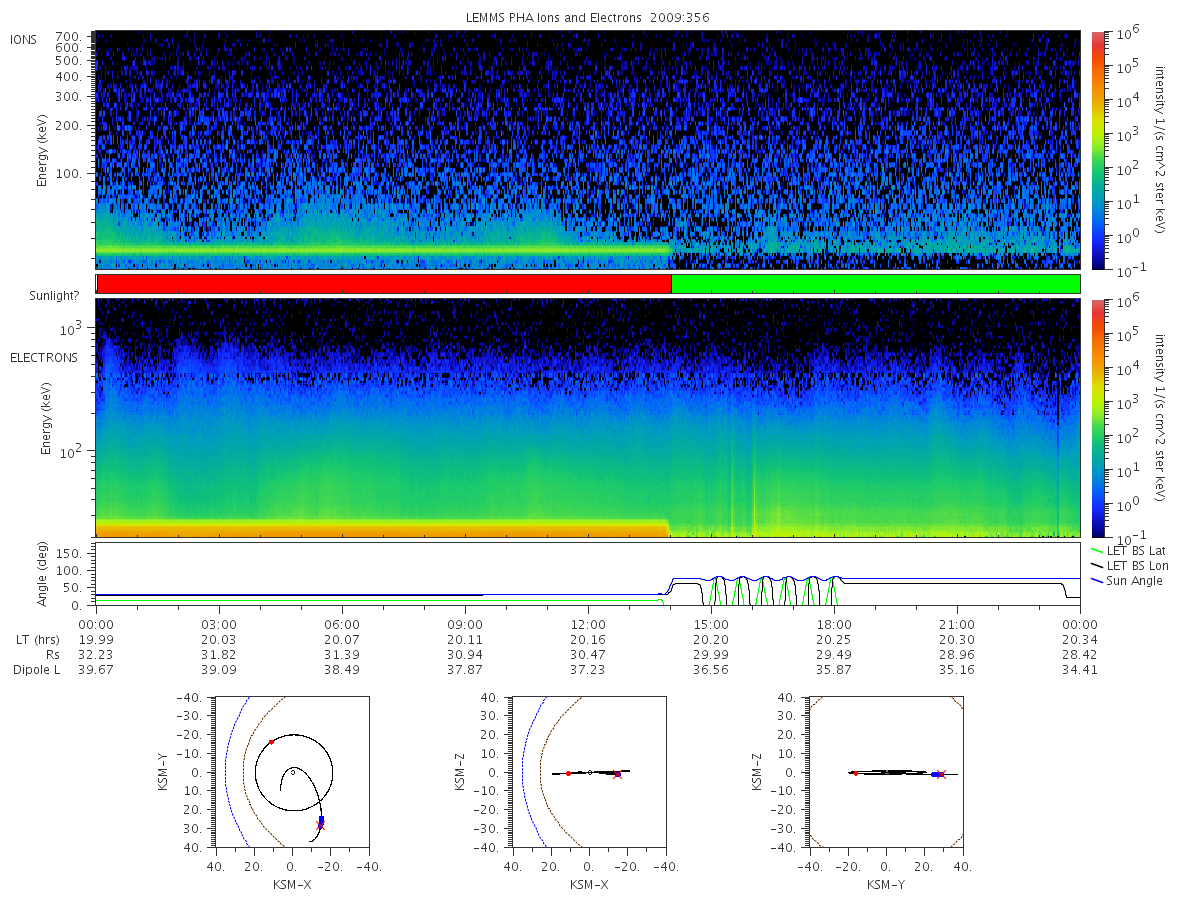Click the electrons intensity color bar
The image size is (1200, 900).
(1098, 418)
